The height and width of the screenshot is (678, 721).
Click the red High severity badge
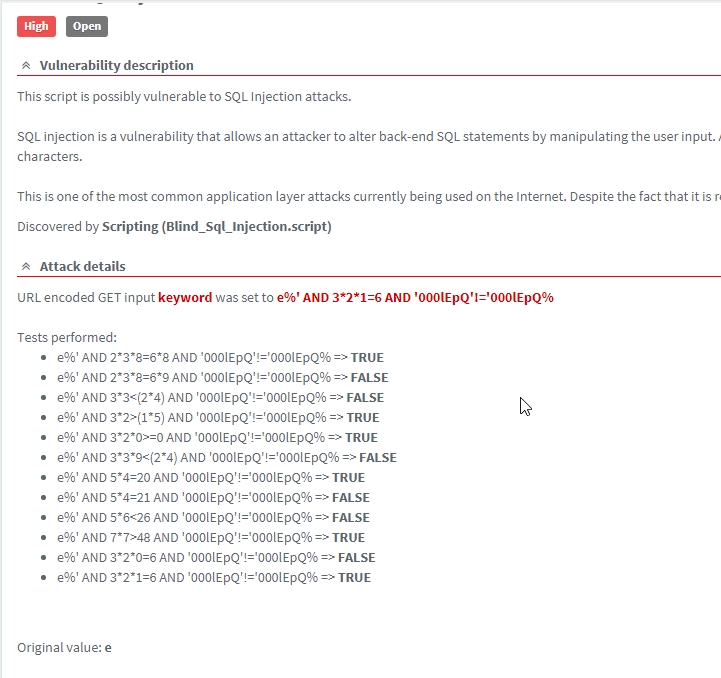[36, 26]
